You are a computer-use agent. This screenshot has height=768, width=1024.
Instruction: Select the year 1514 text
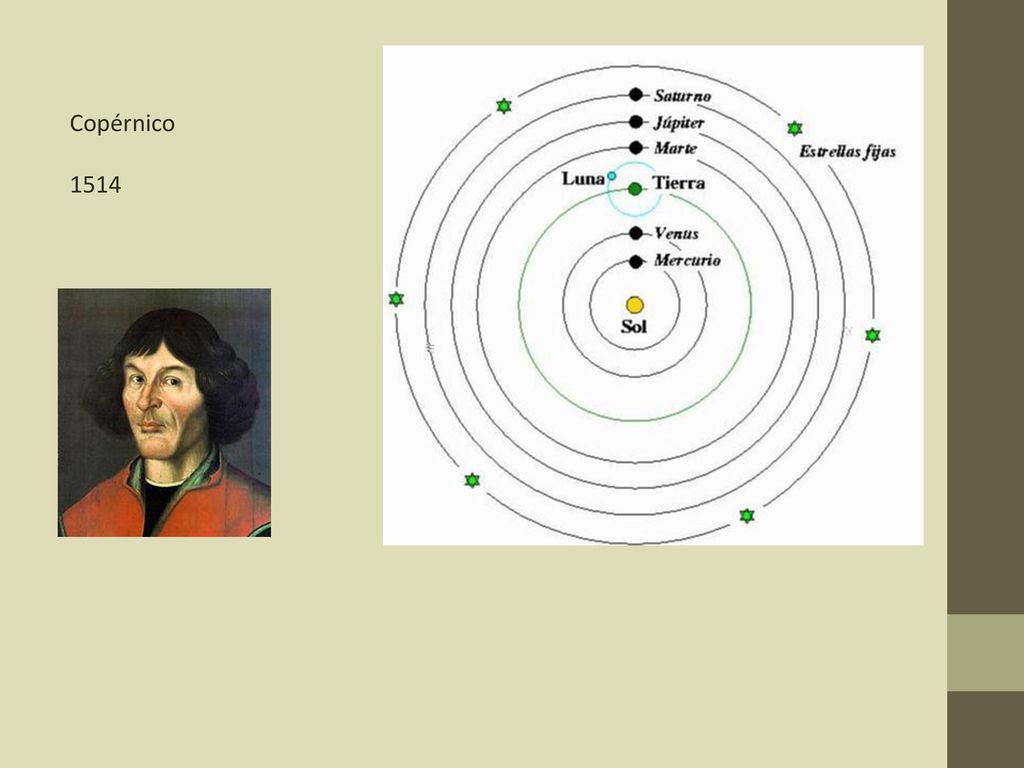click(95, 185)
